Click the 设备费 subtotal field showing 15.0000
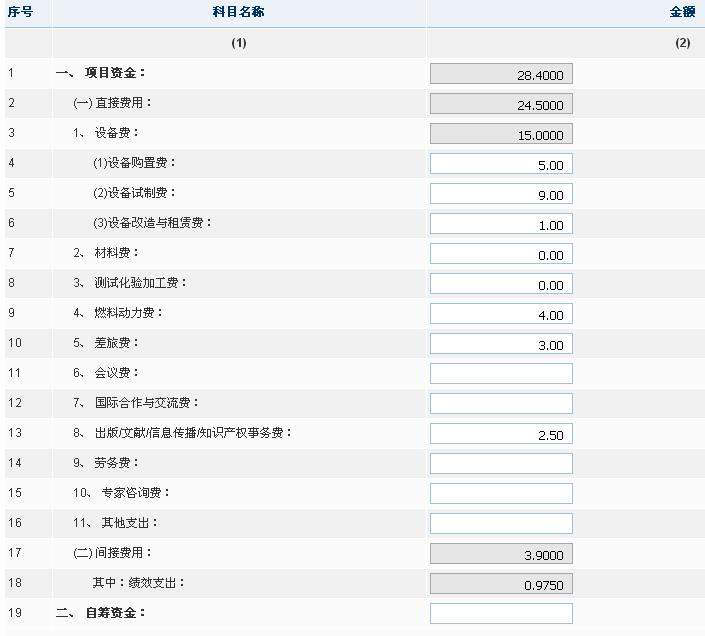Image resolution: width=705 pixels, height=636 pixels. tap(501, 134)
